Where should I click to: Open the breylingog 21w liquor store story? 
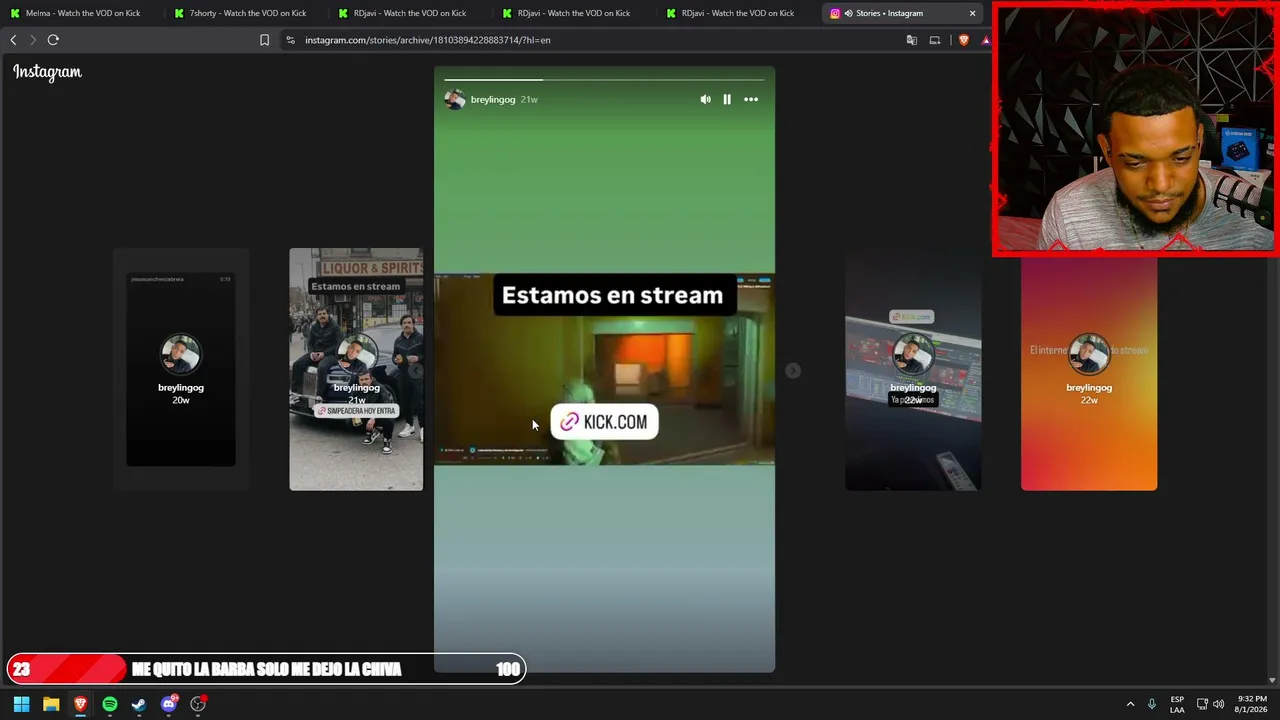click(x=356, y=369)
